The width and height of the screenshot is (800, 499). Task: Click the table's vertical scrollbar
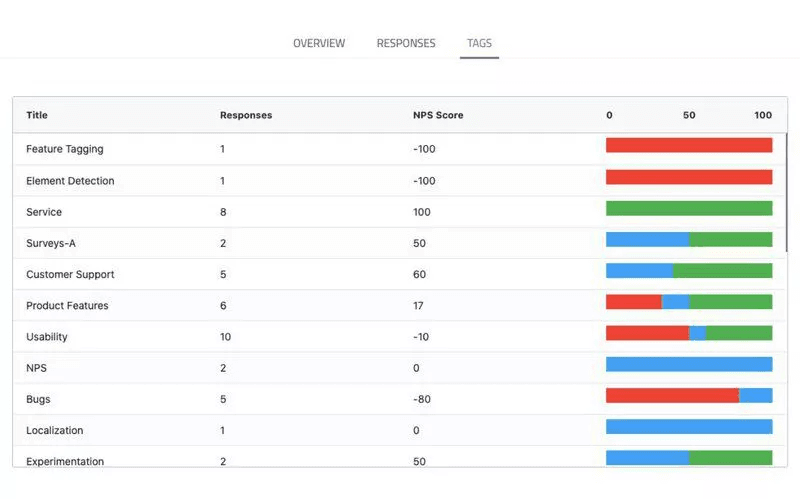786,190
